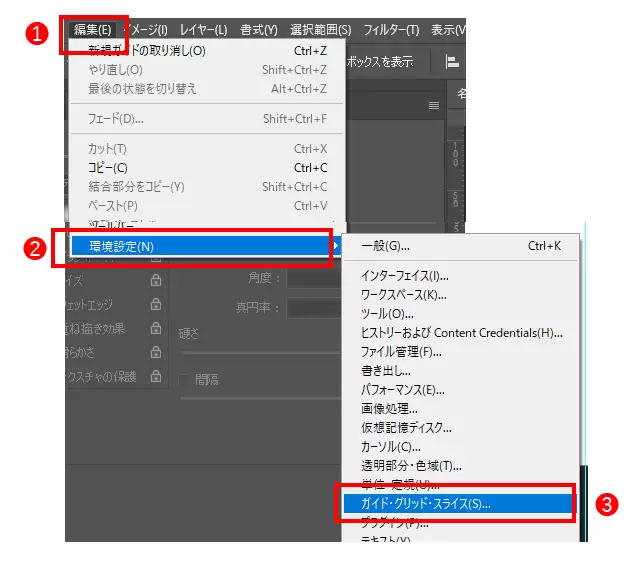The width and height of the screenshot is (628, 565).
Task: Open ファイル管理(F)... preferences
Action: 401,351
